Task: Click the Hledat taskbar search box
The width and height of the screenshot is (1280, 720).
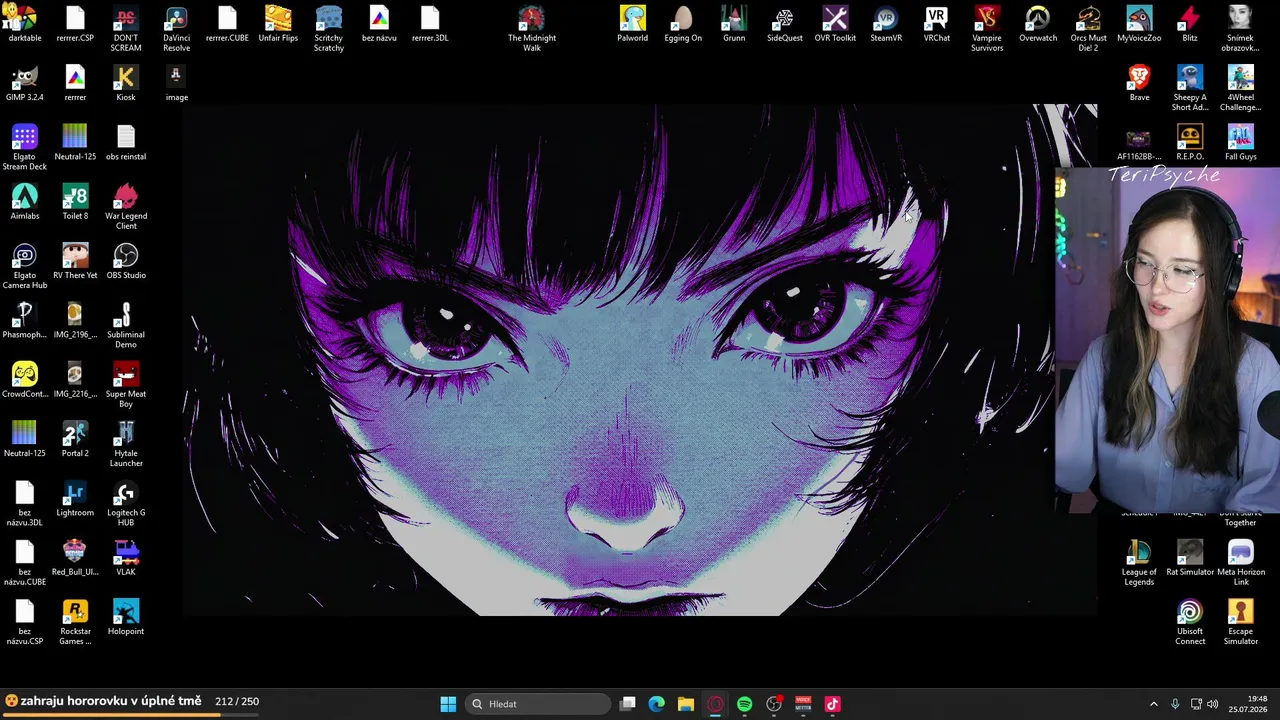Action: (538, 704)
